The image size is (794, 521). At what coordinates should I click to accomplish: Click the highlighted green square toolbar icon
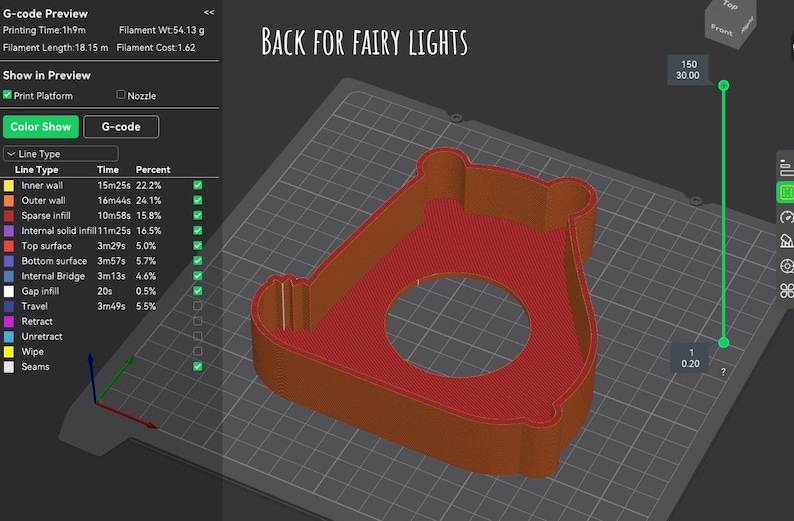click(x=786, y=192)
